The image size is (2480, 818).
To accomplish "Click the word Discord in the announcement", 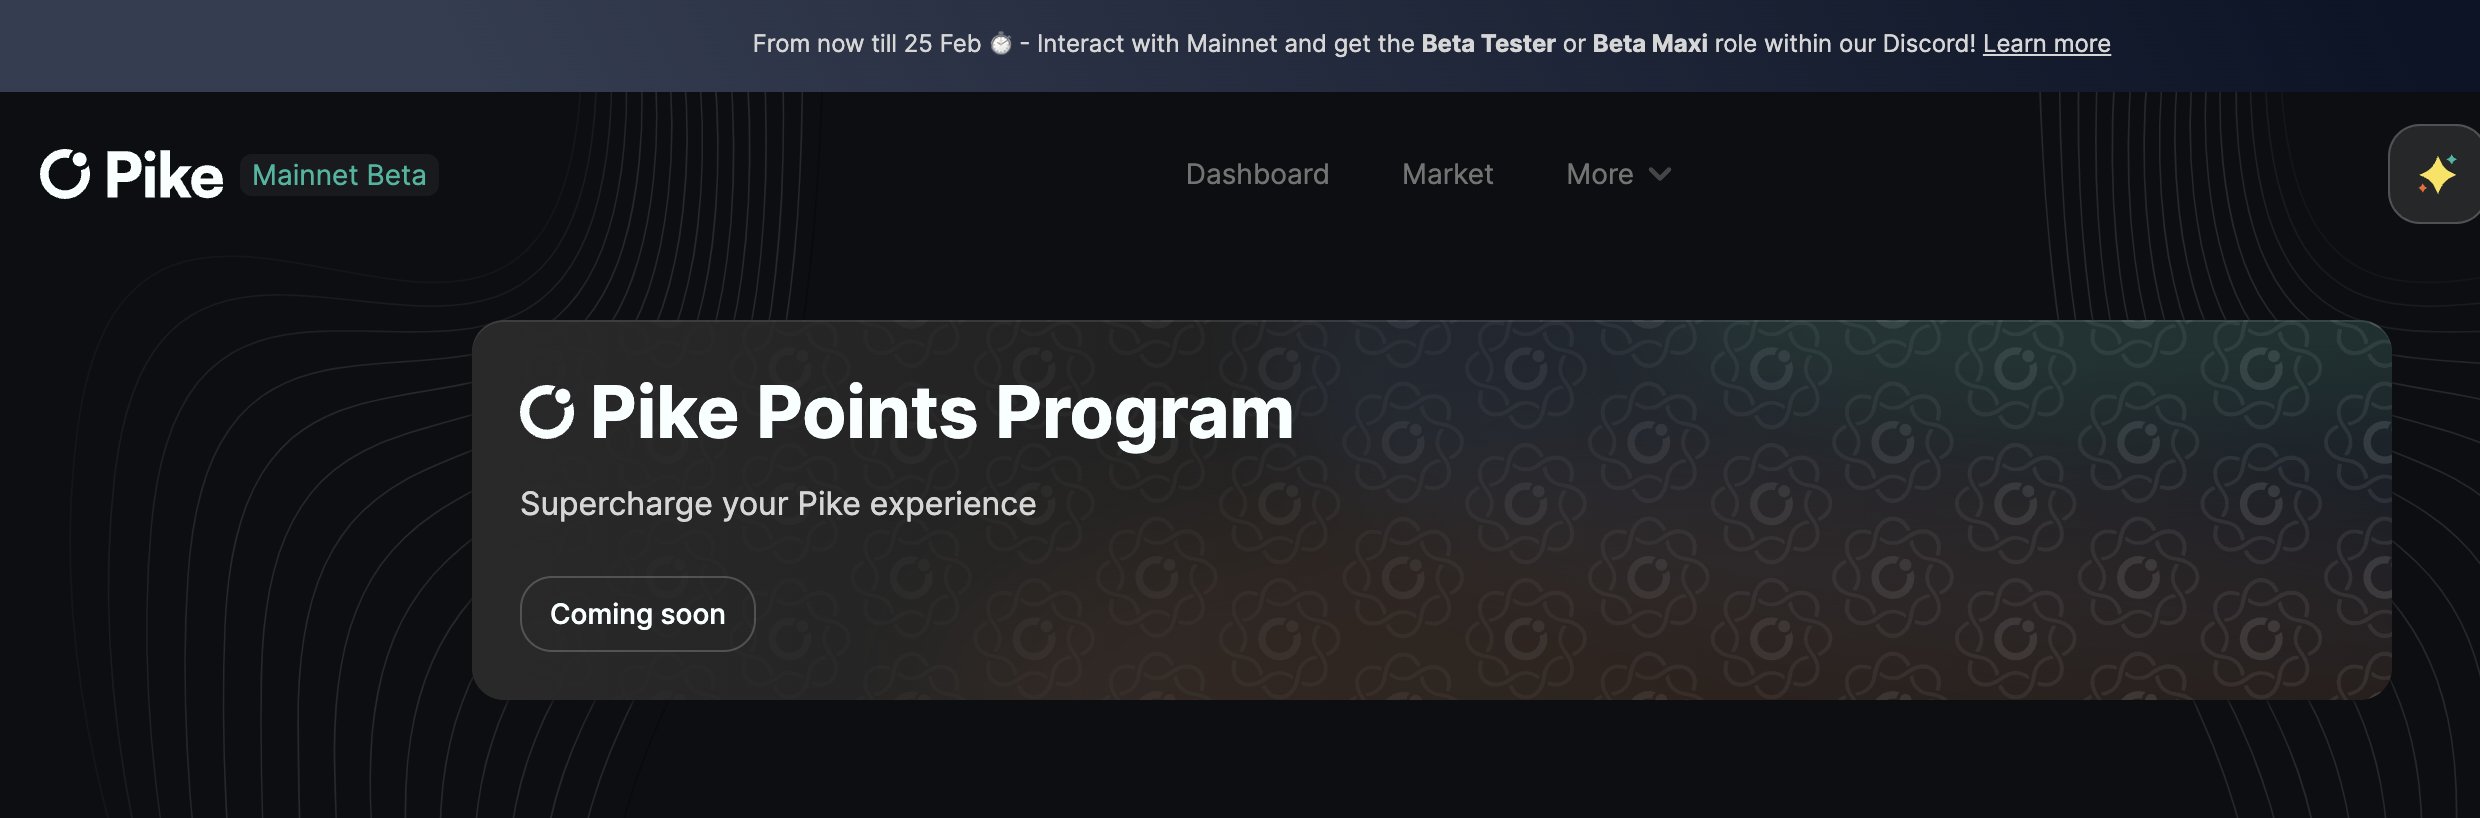I will pos(1927,44).
